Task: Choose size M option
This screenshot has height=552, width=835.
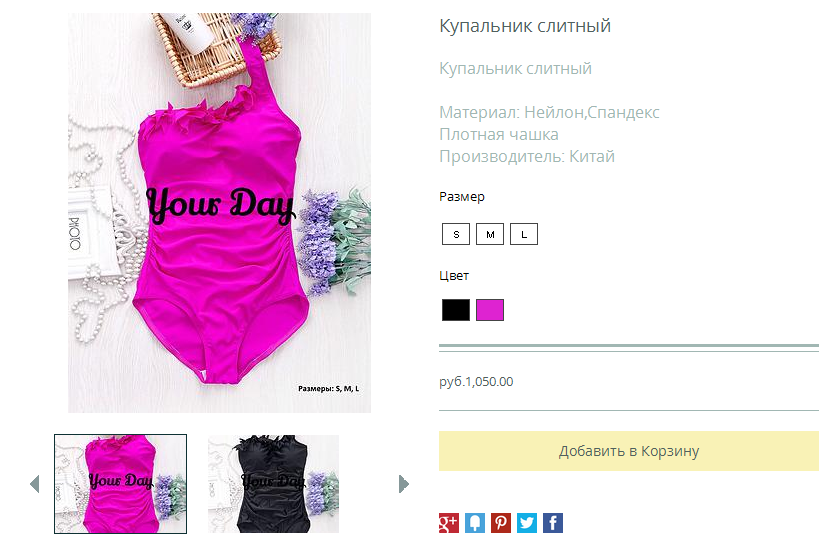Action: (490, 234)
